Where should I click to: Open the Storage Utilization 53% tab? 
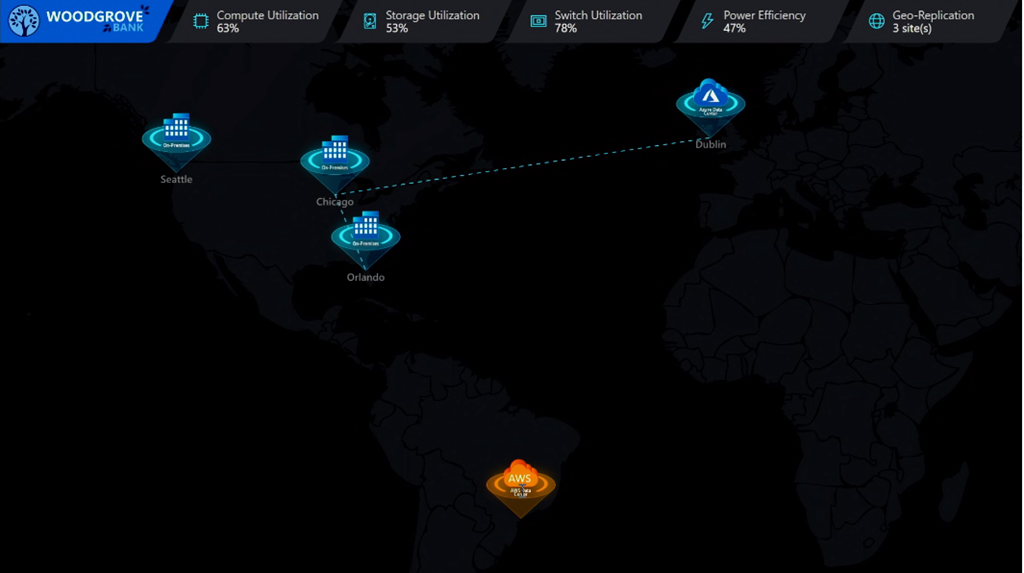point(423,22)
